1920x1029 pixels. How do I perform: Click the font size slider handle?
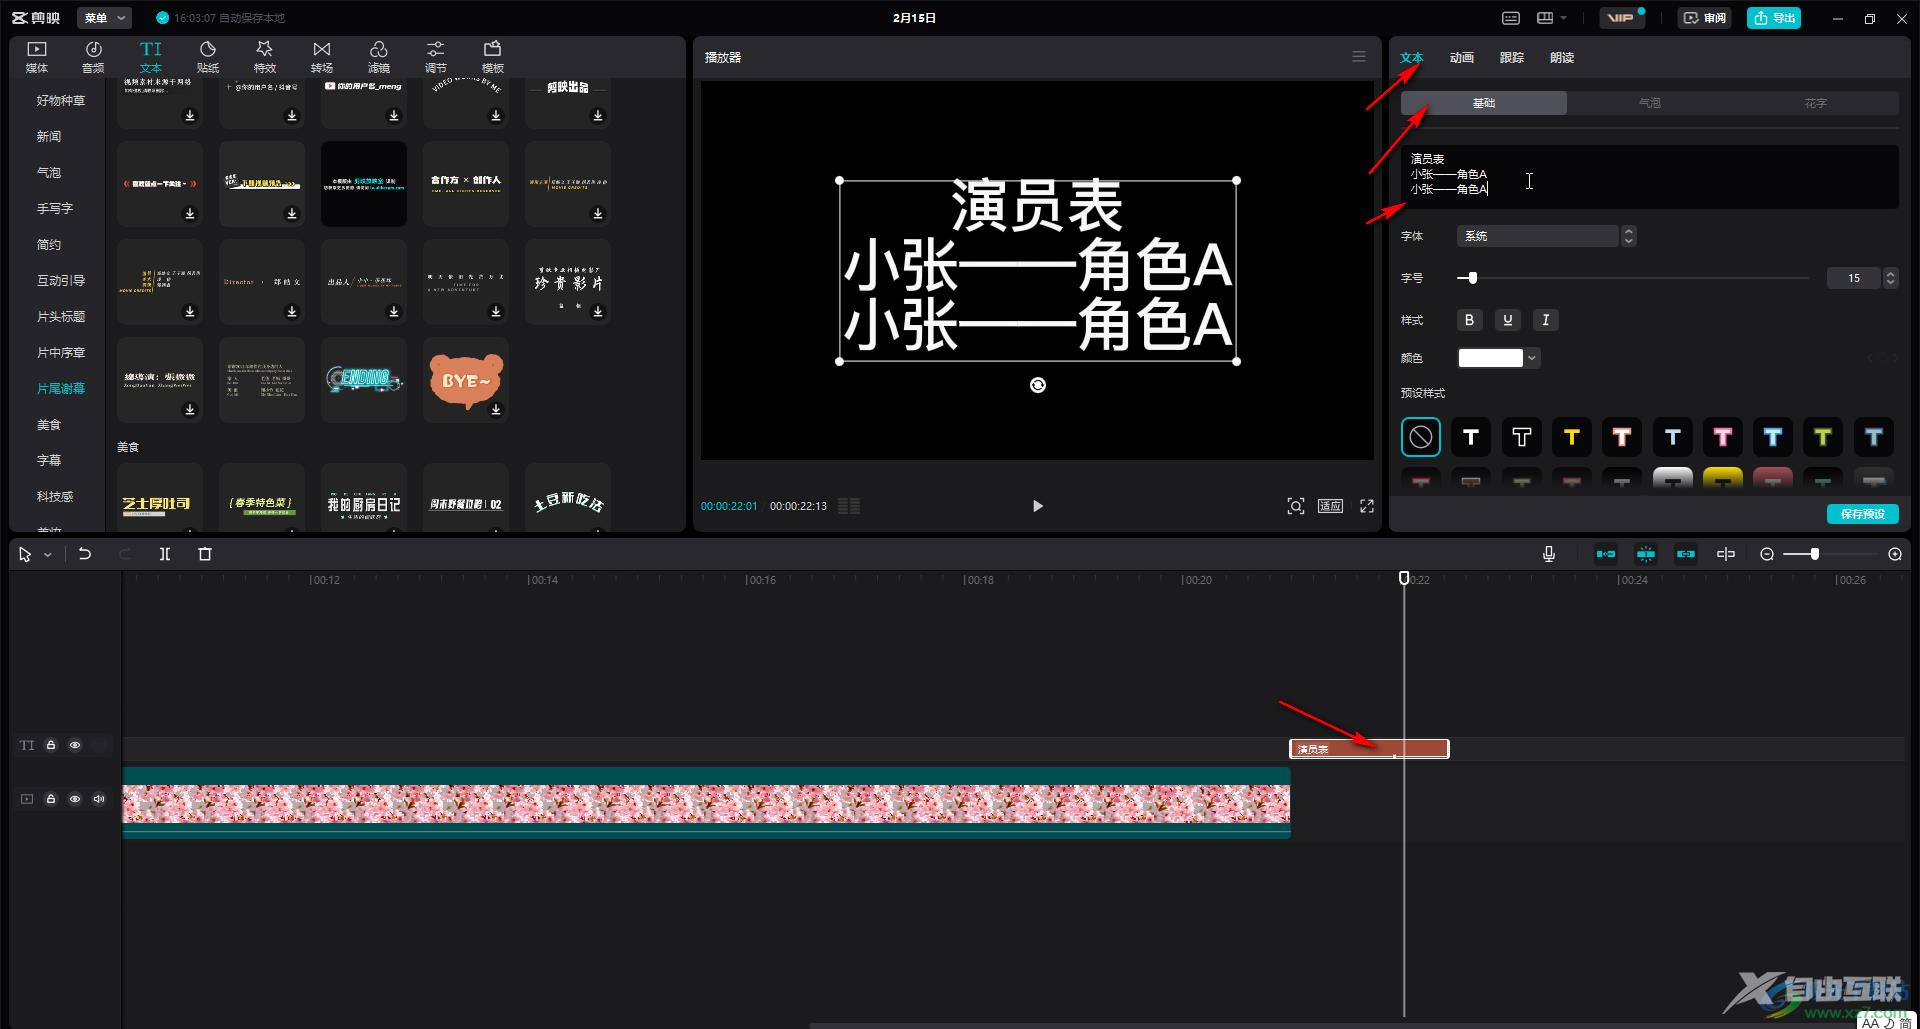1472,278
